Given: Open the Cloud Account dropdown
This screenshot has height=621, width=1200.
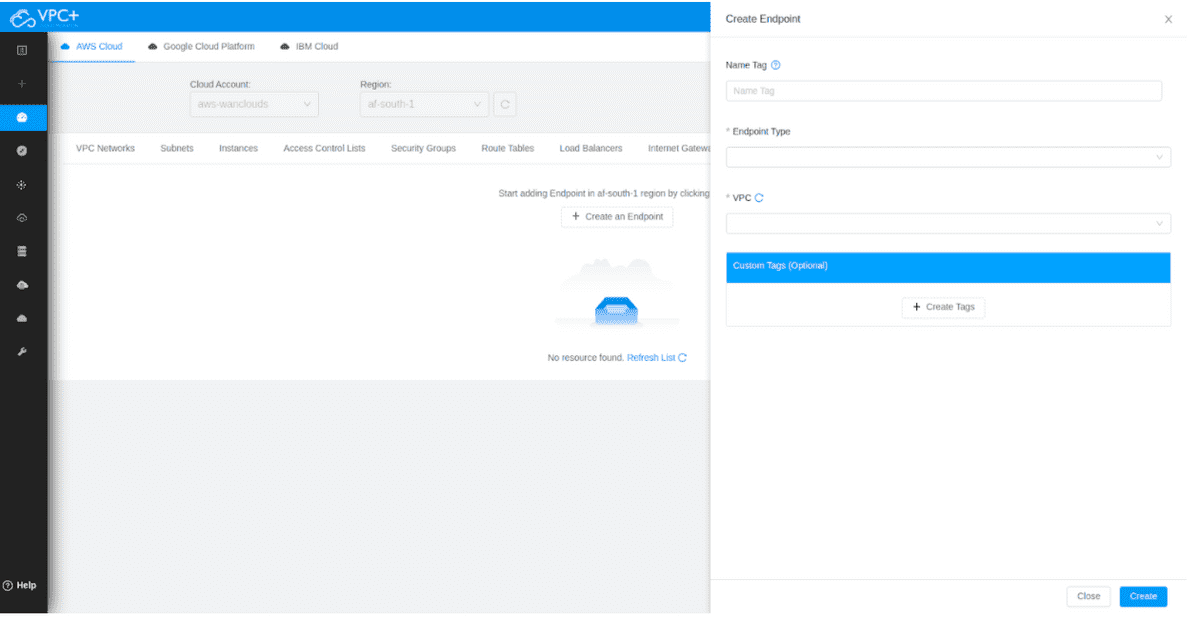Looking at the screenshot, I should point(254,104).
